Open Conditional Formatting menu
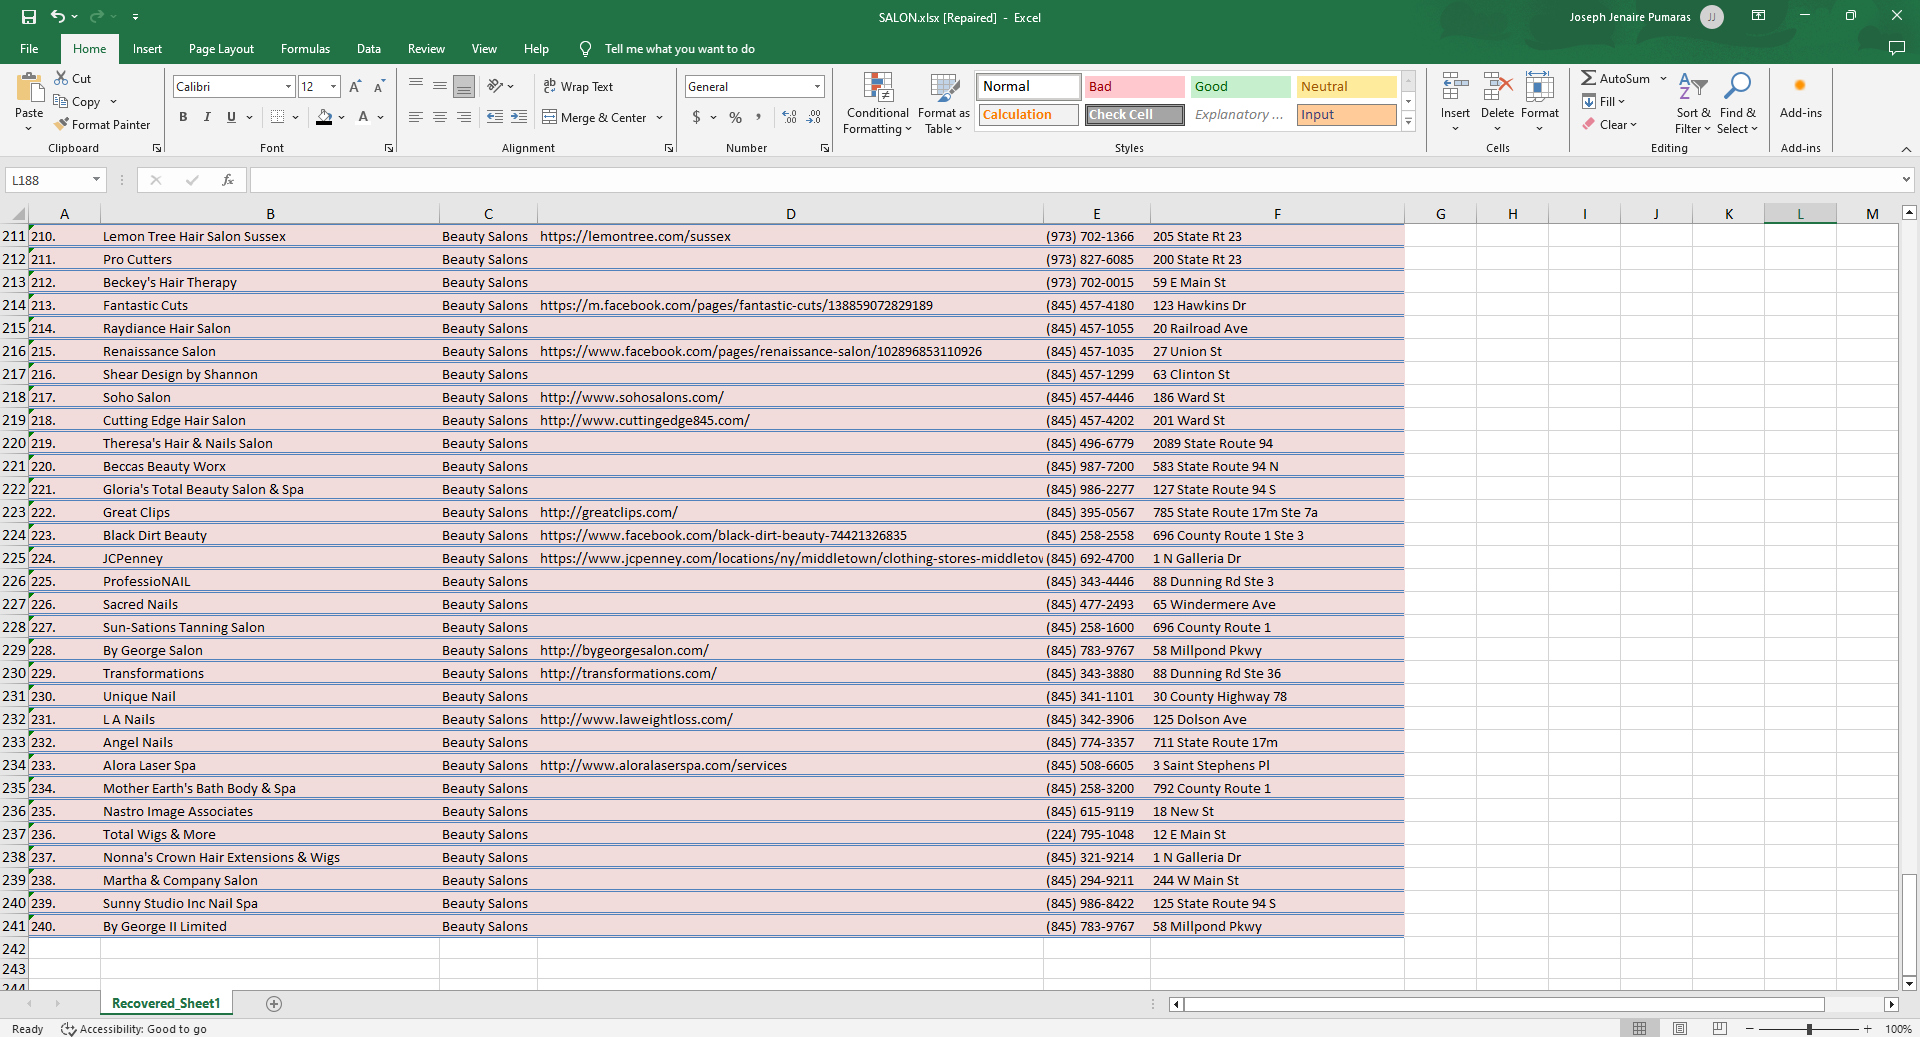The height and width of the screenshot is (1037, 1920). click(877, 103)
